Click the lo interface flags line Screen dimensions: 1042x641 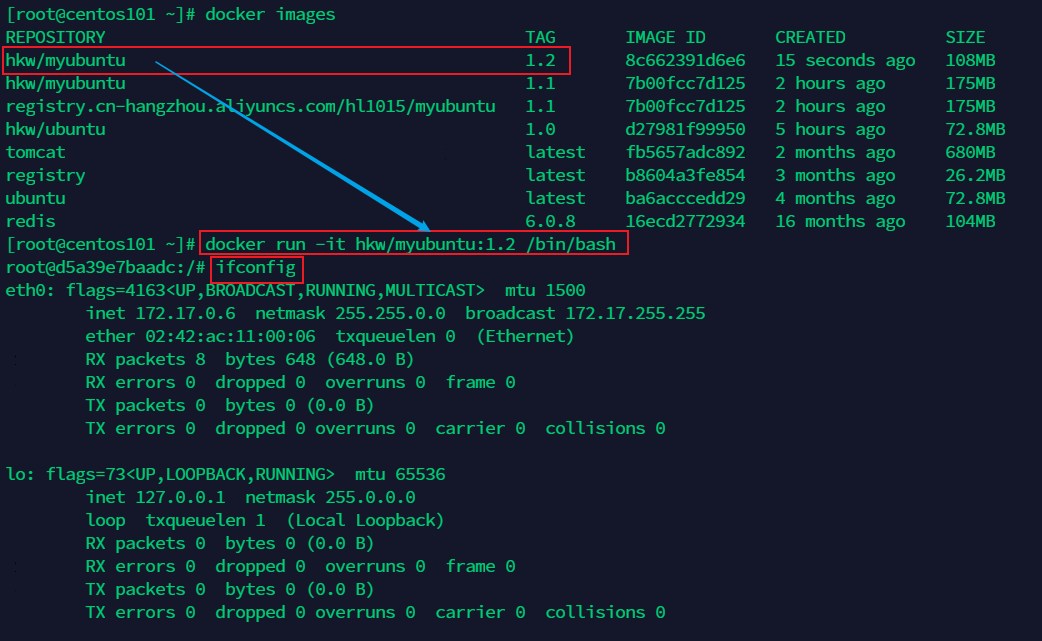point(225,474)
